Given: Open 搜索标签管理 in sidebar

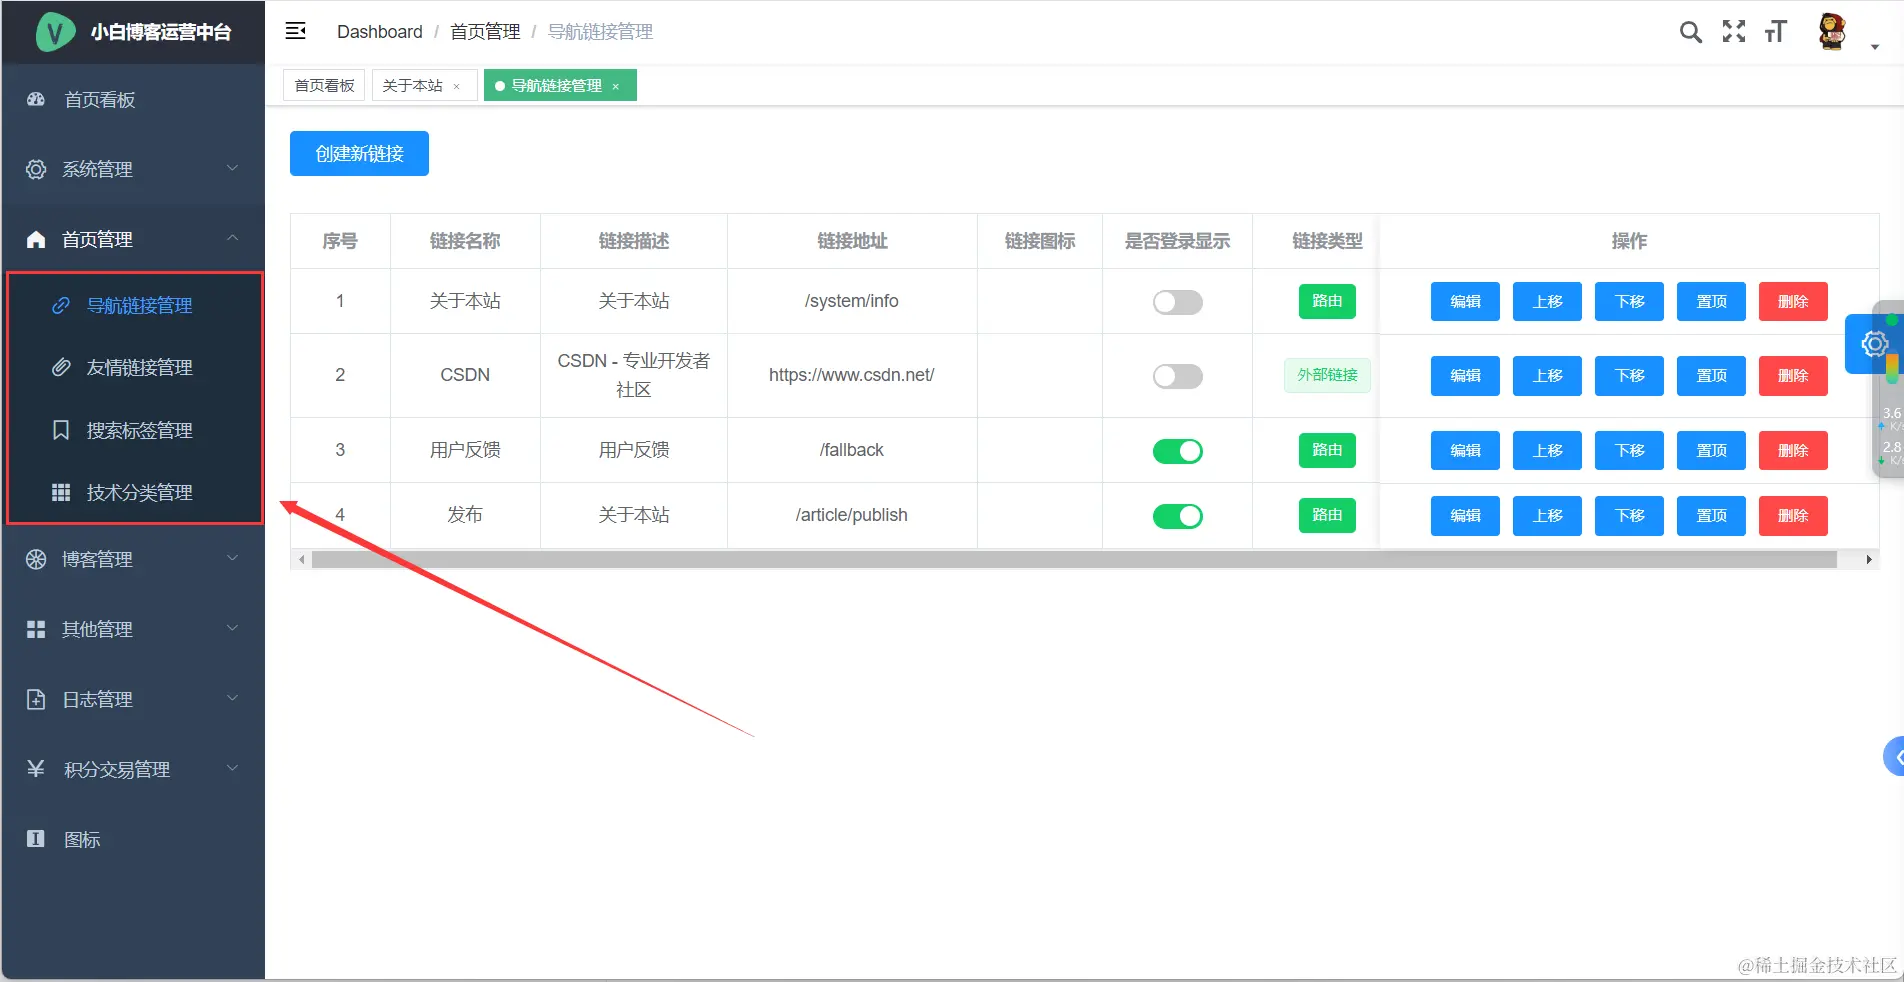Looking at the screenshot, I should [139, 430].
